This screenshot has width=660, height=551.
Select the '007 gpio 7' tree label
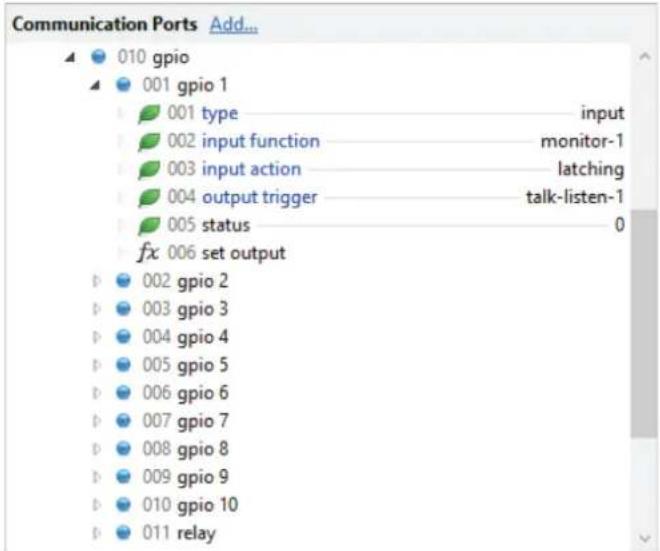[185, 421]
